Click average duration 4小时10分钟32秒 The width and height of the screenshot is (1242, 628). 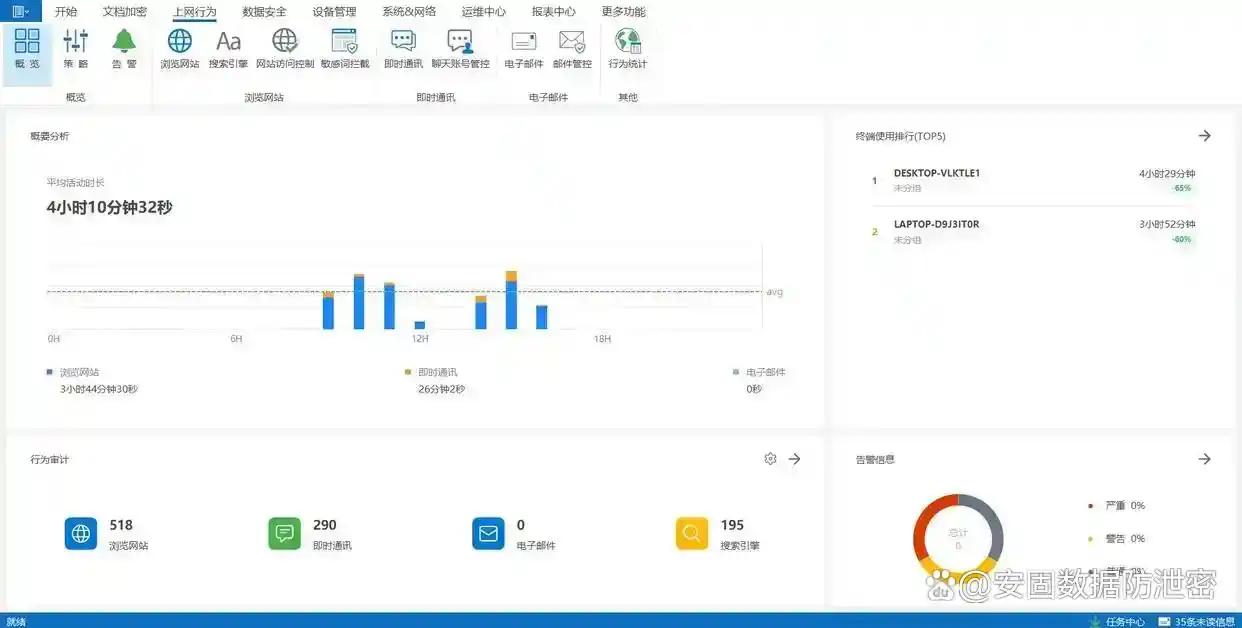(x=109, y=208)
